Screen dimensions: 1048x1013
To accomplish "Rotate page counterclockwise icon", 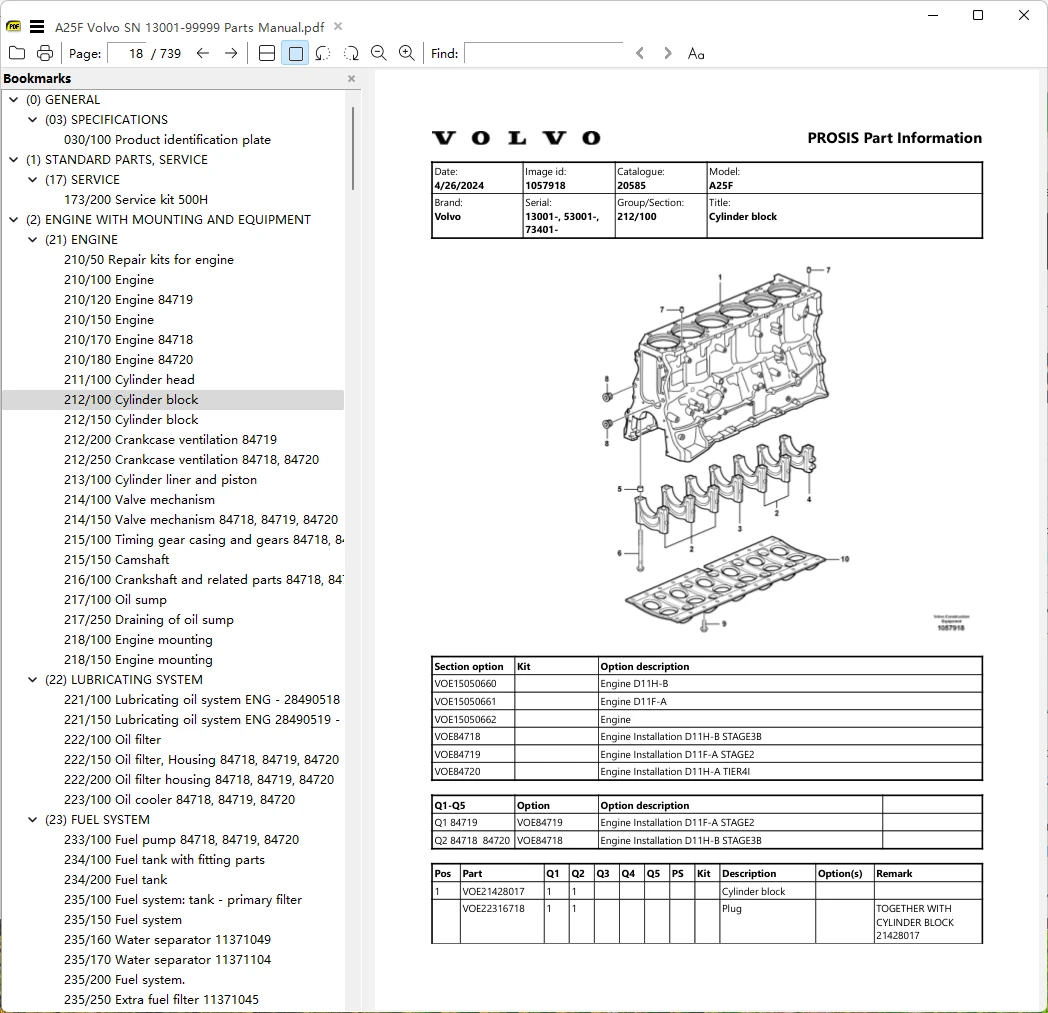I will (323, 53).
